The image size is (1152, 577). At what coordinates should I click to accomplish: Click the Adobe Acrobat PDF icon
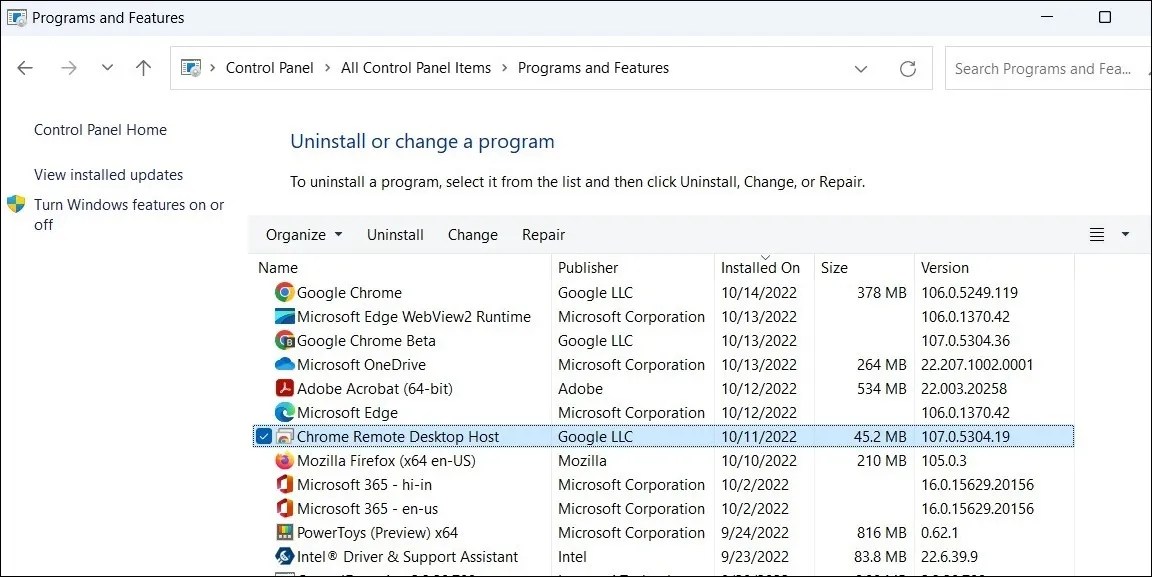point(284,388)
